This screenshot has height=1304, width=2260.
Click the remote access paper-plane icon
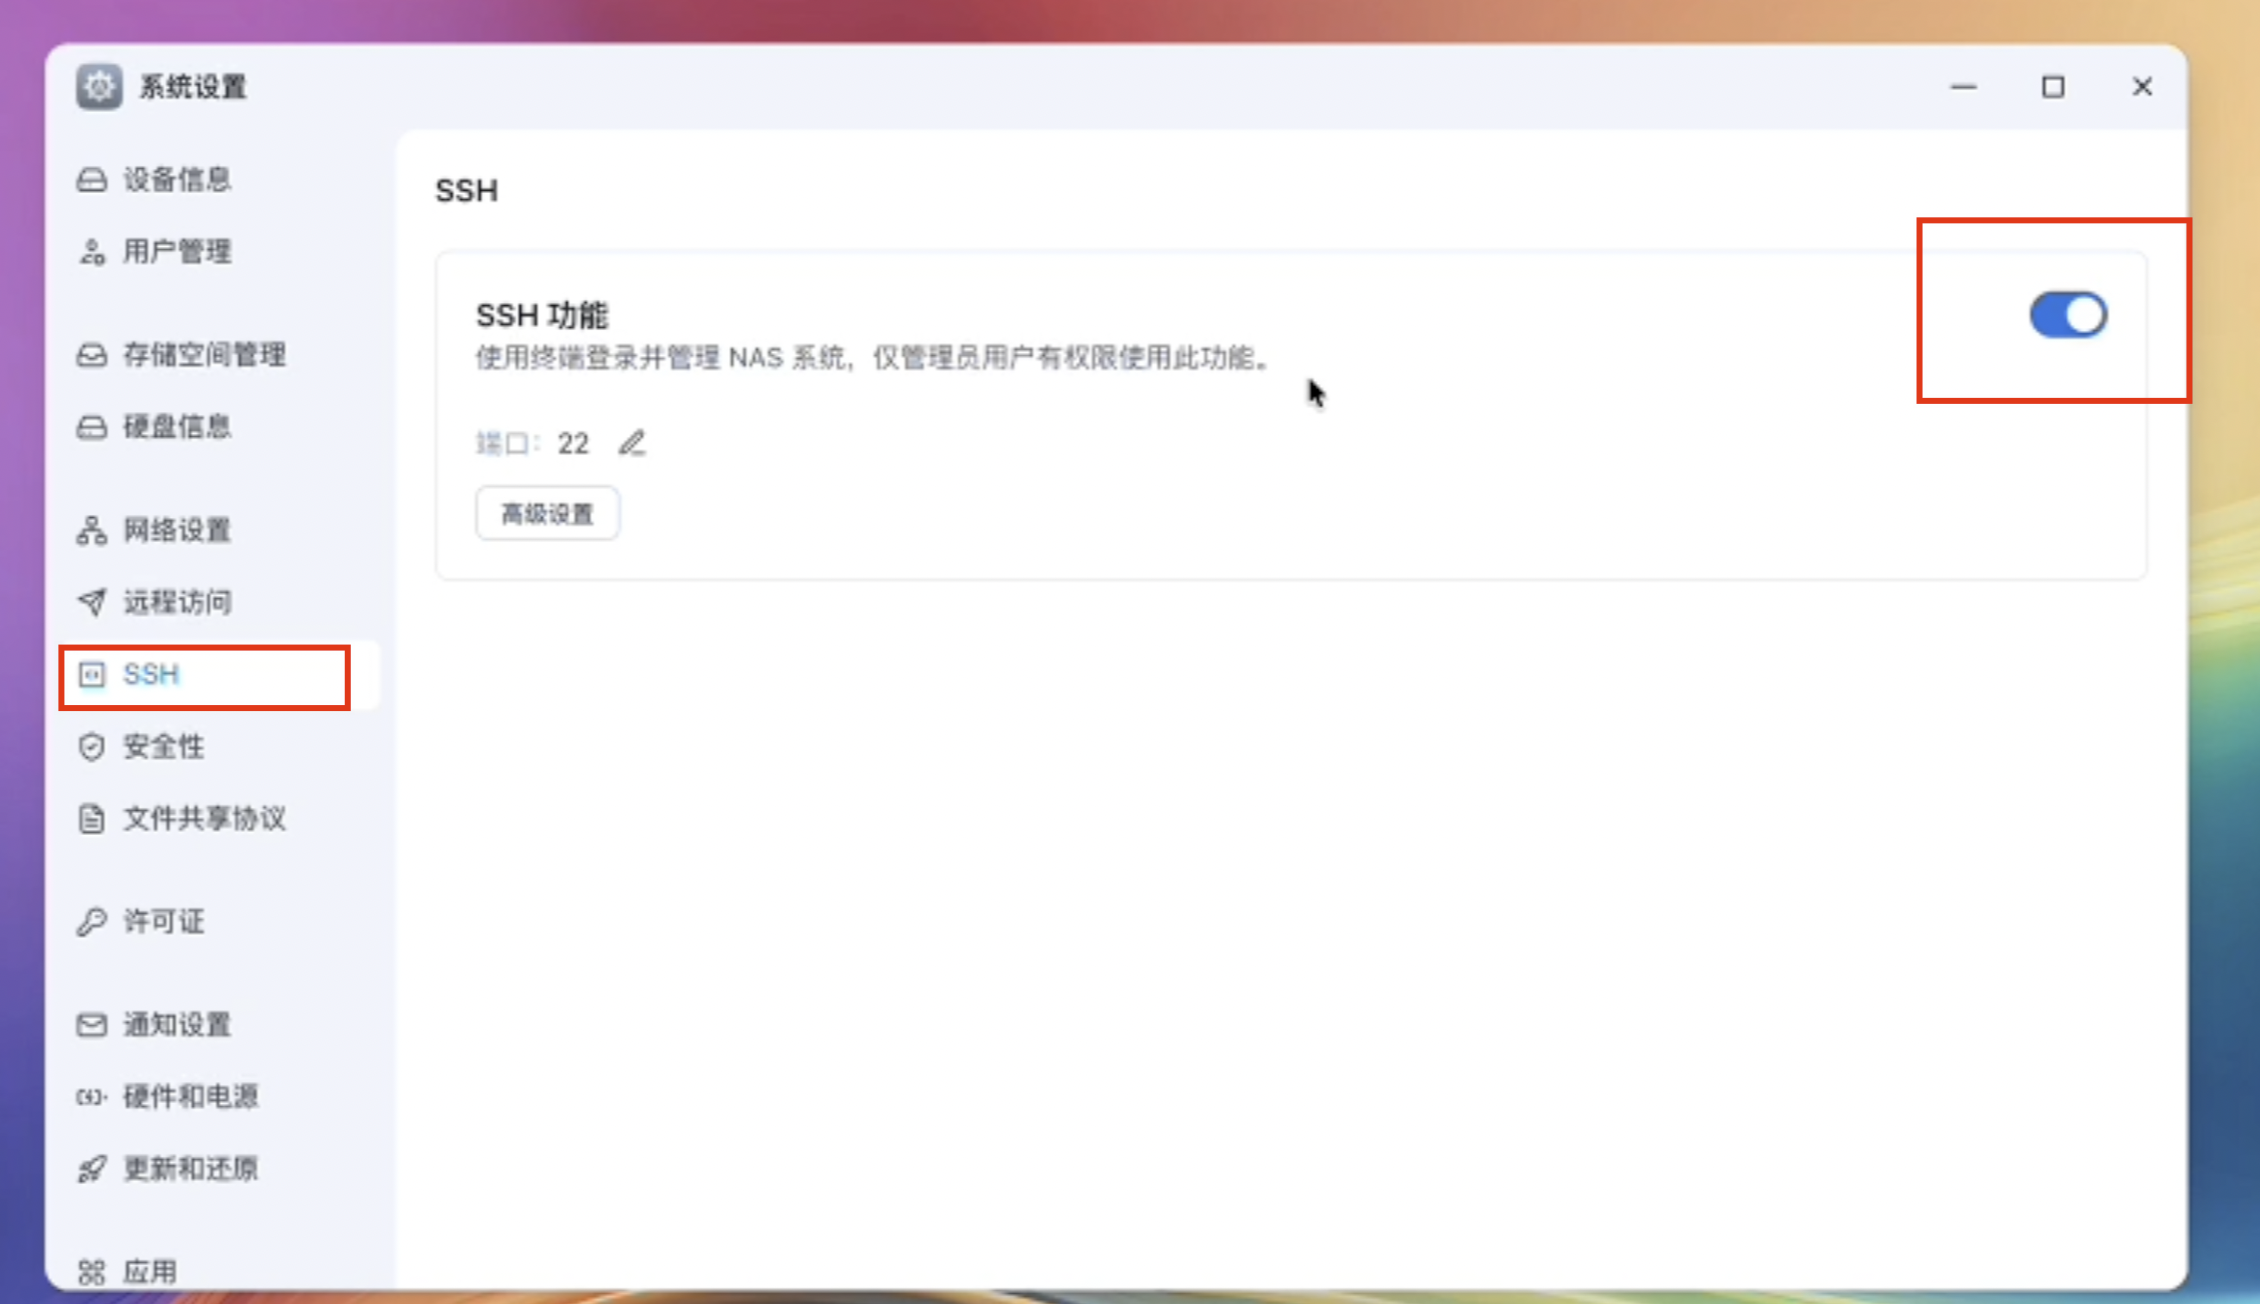click(x=92, y=602)
